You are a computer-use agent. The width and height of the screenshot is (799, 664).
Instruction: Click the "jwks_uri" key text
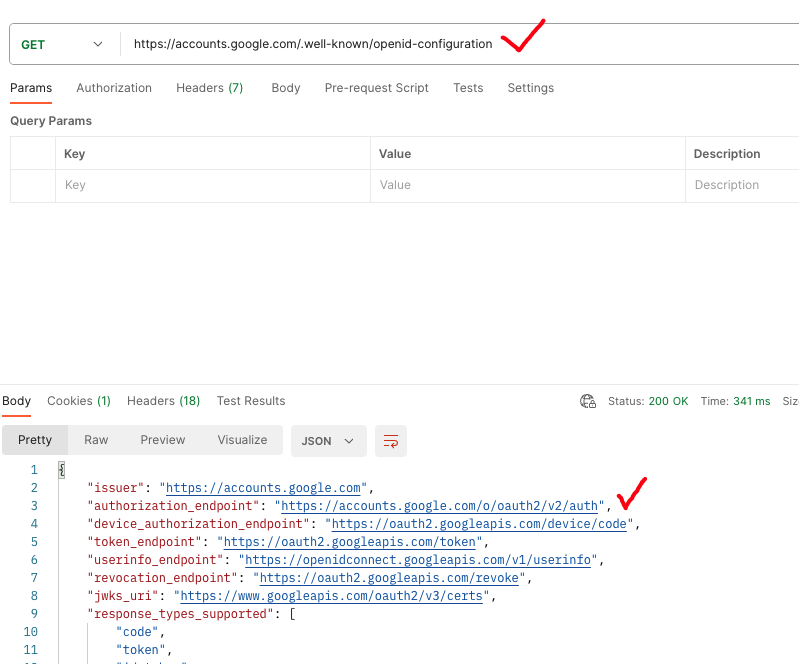point(123,596)
